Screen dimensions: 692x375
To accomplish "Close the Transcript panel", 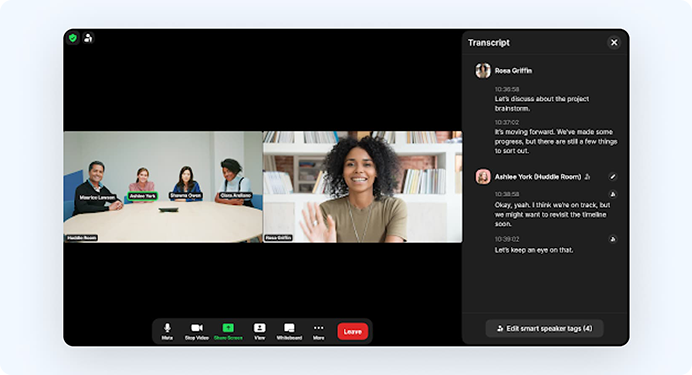I will (614, 42).
